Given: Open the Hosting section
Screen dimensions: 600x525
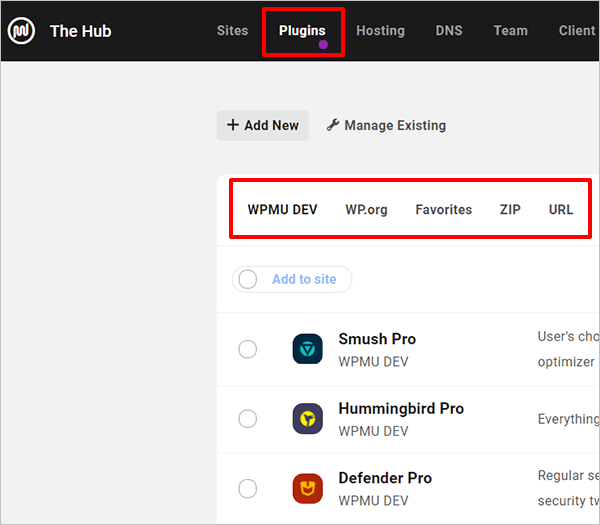Looking at the screenshot, I should pyautogui.click(x=380, y=31).
